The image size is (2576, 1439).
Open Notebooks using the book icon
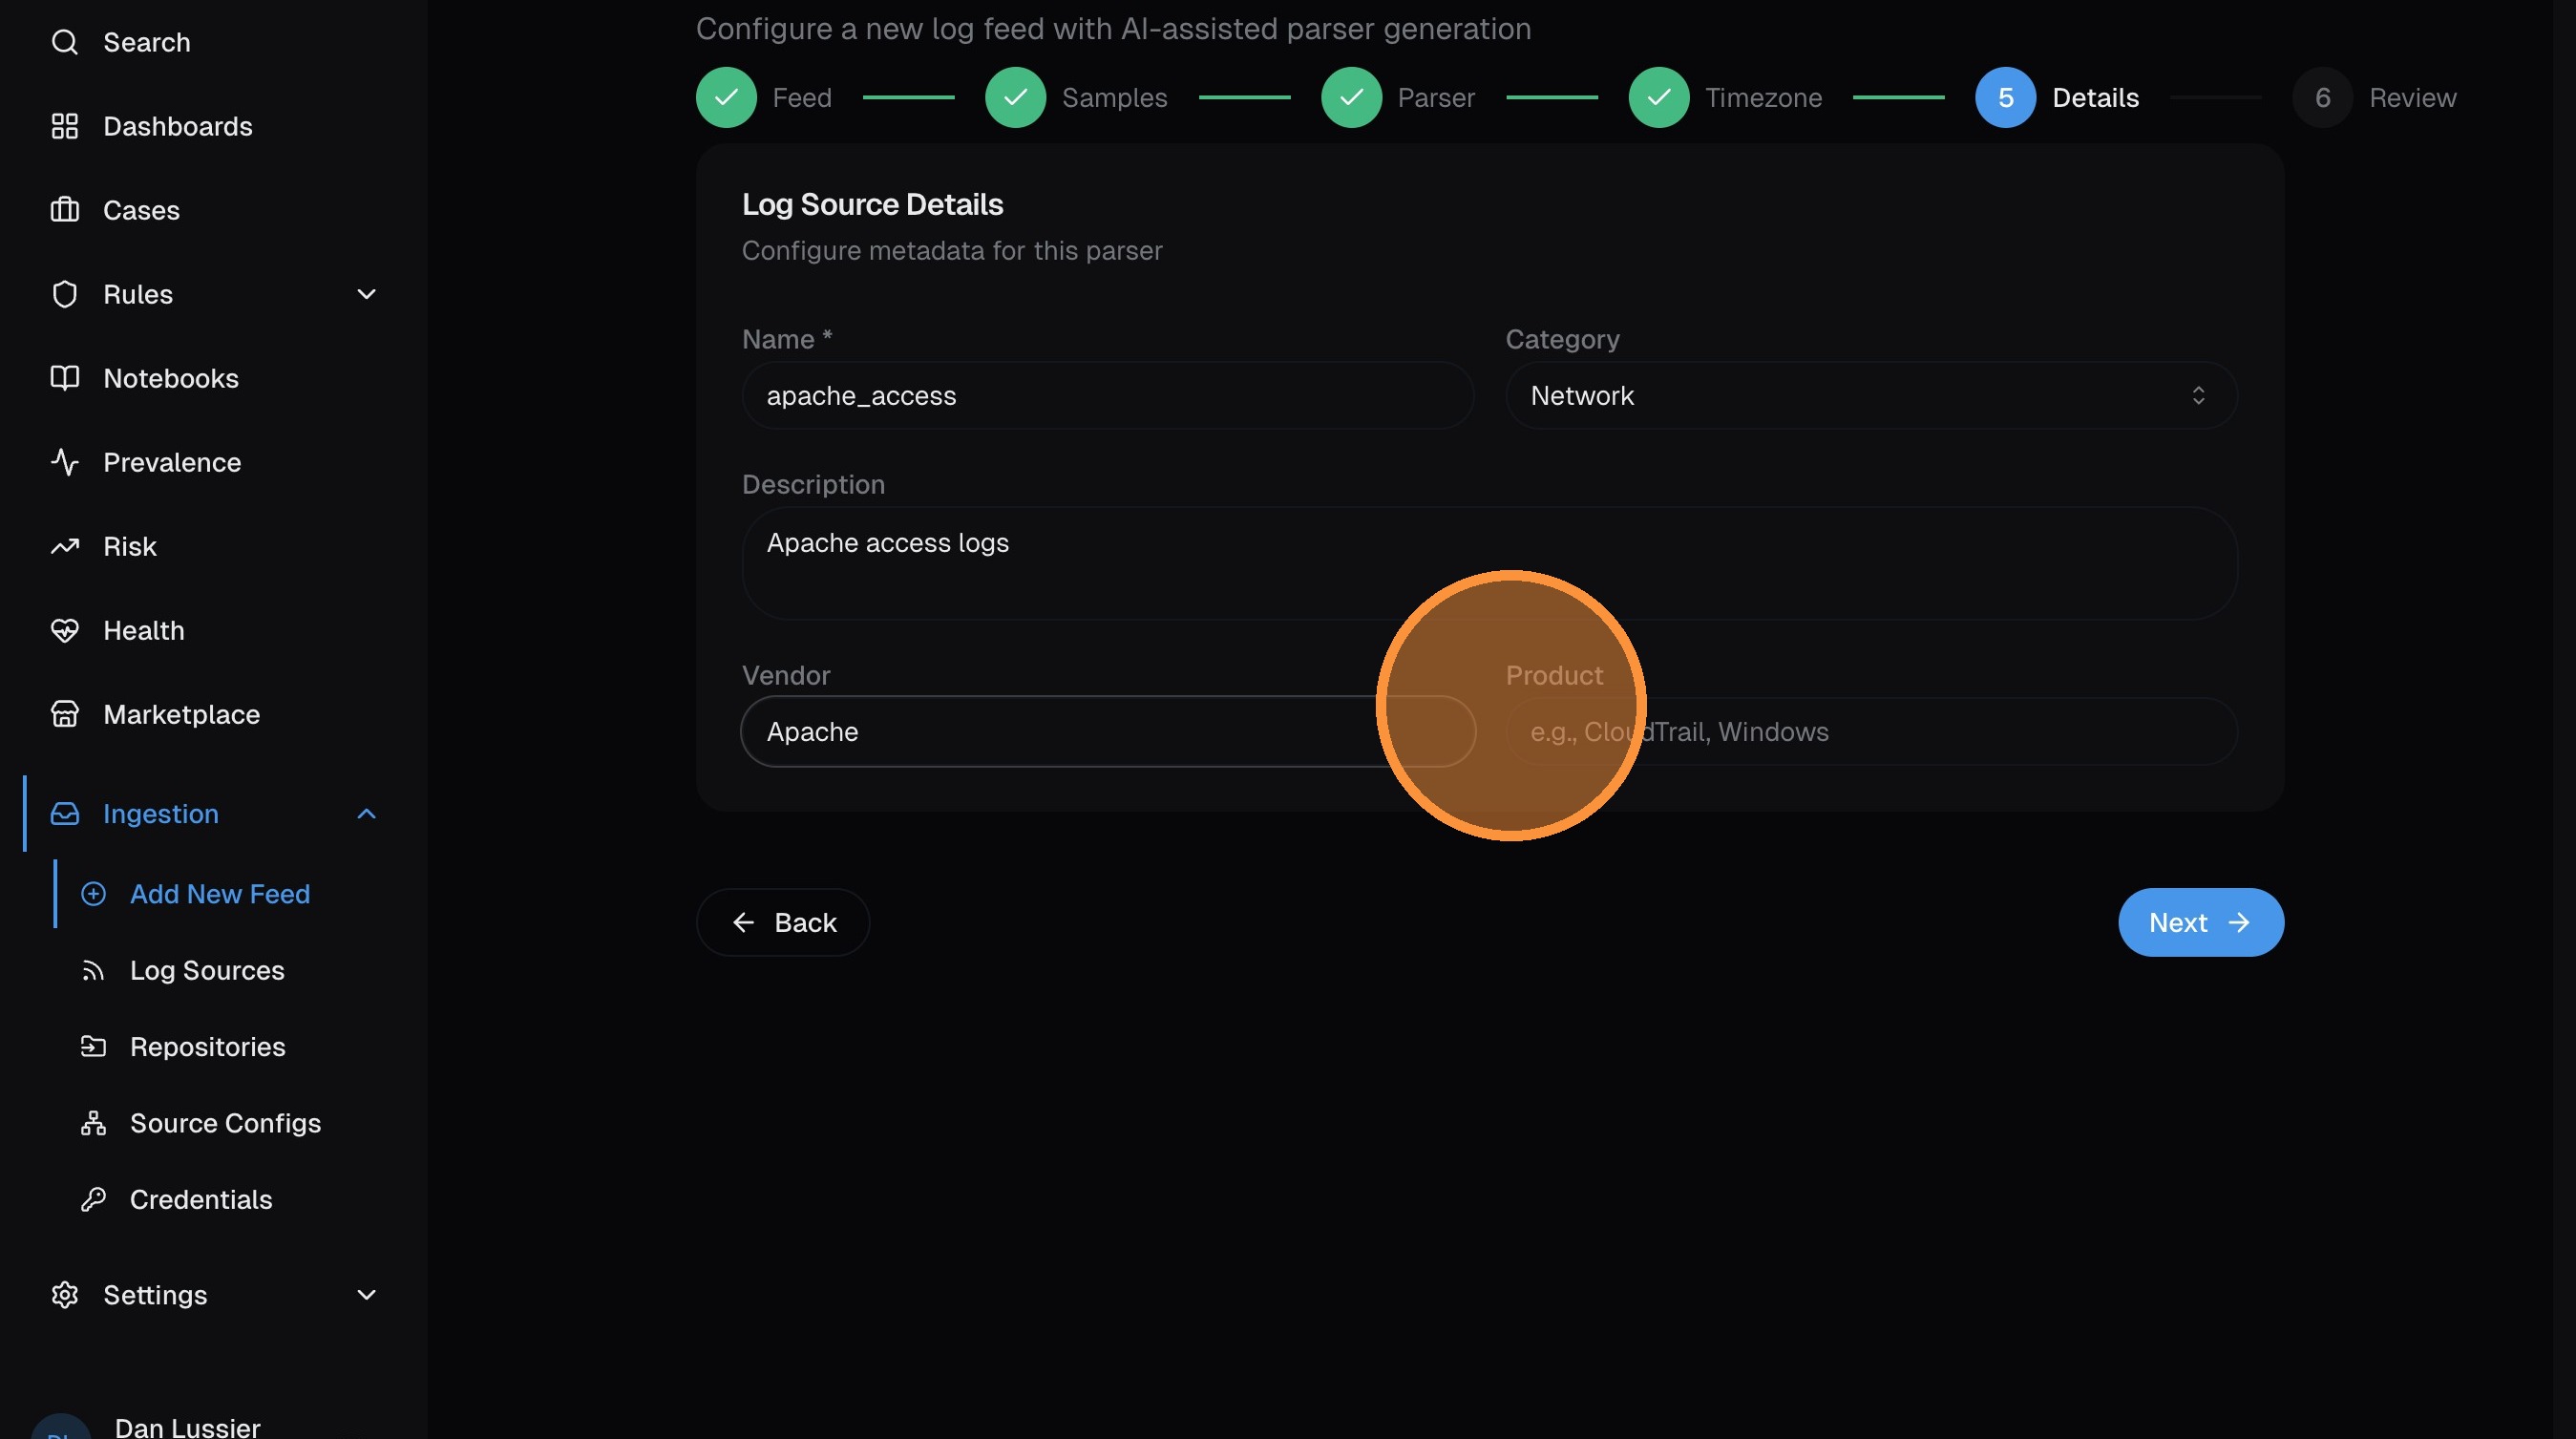tap(65, 378)
